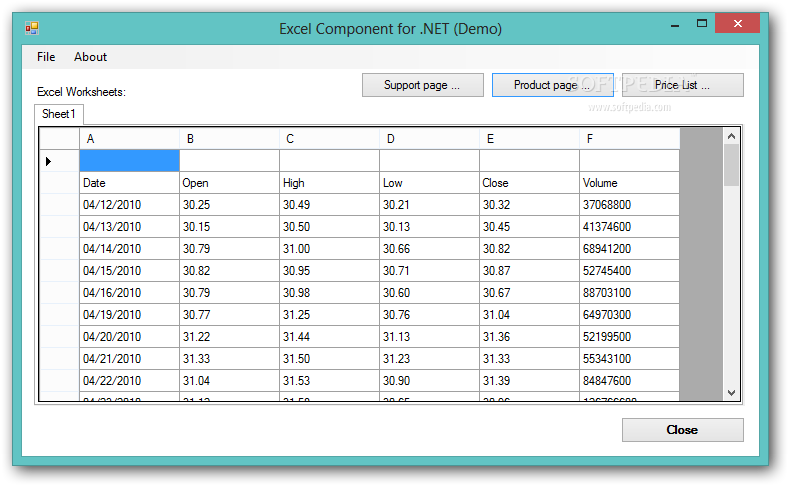Screen dimensions: 789x486
Task: Select the cell with value 31.13
Action: tap(430, 337)
